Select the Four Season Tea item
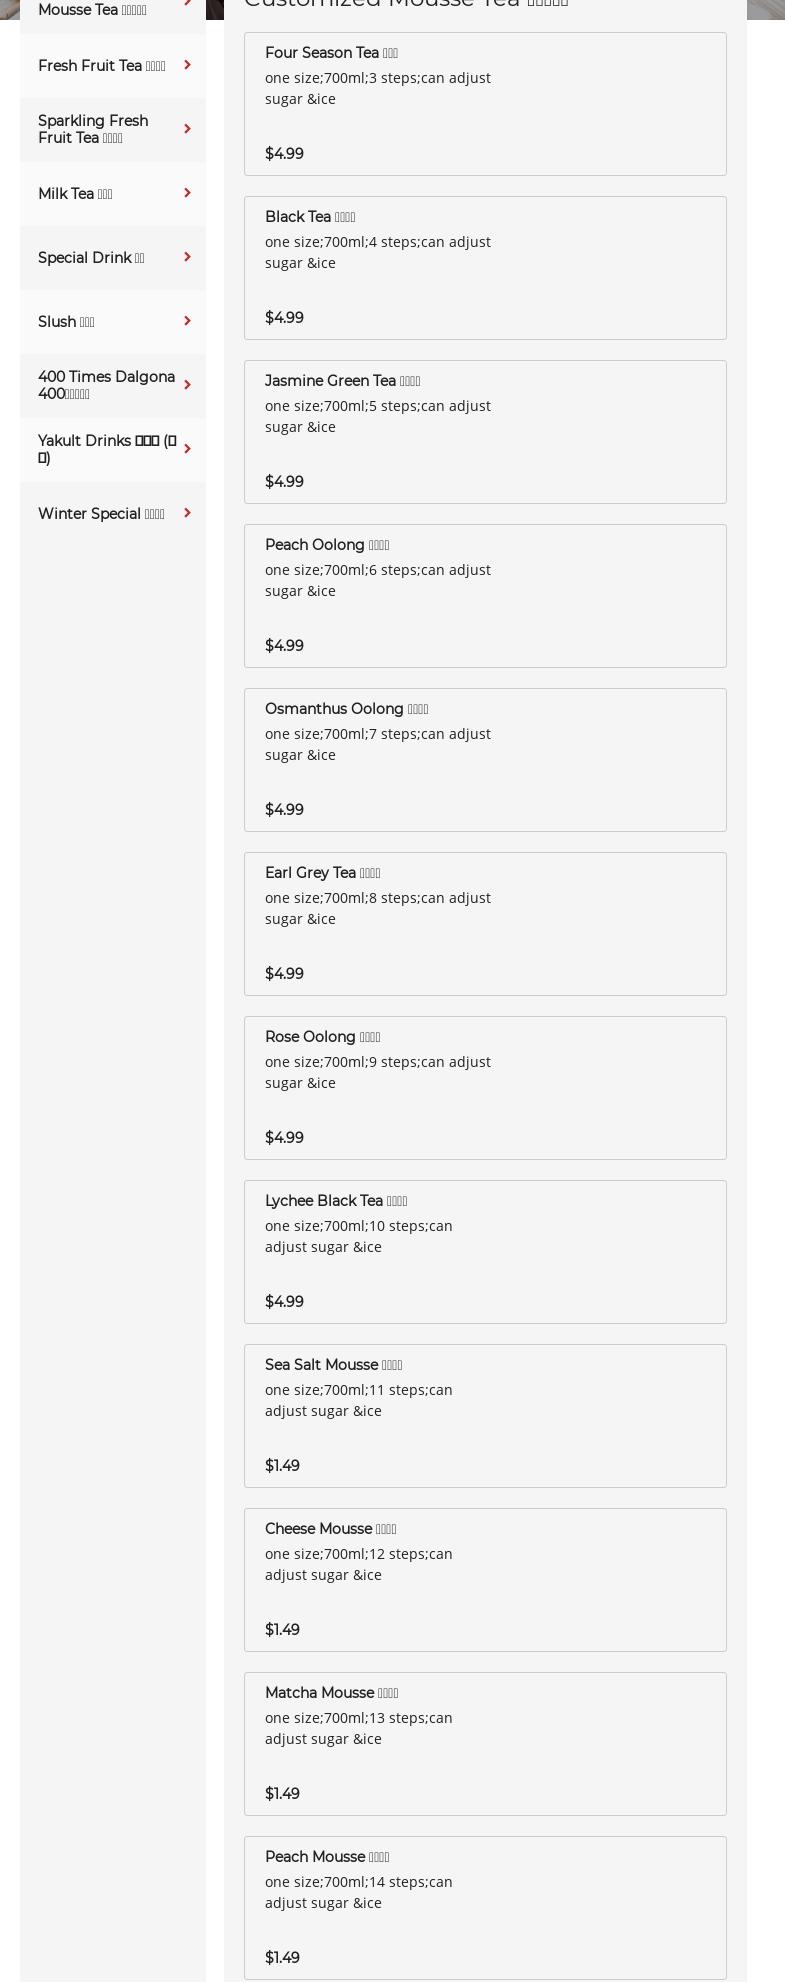Image resolution: width=785 pixels, height=1982 pixels. tap(485, 104)
